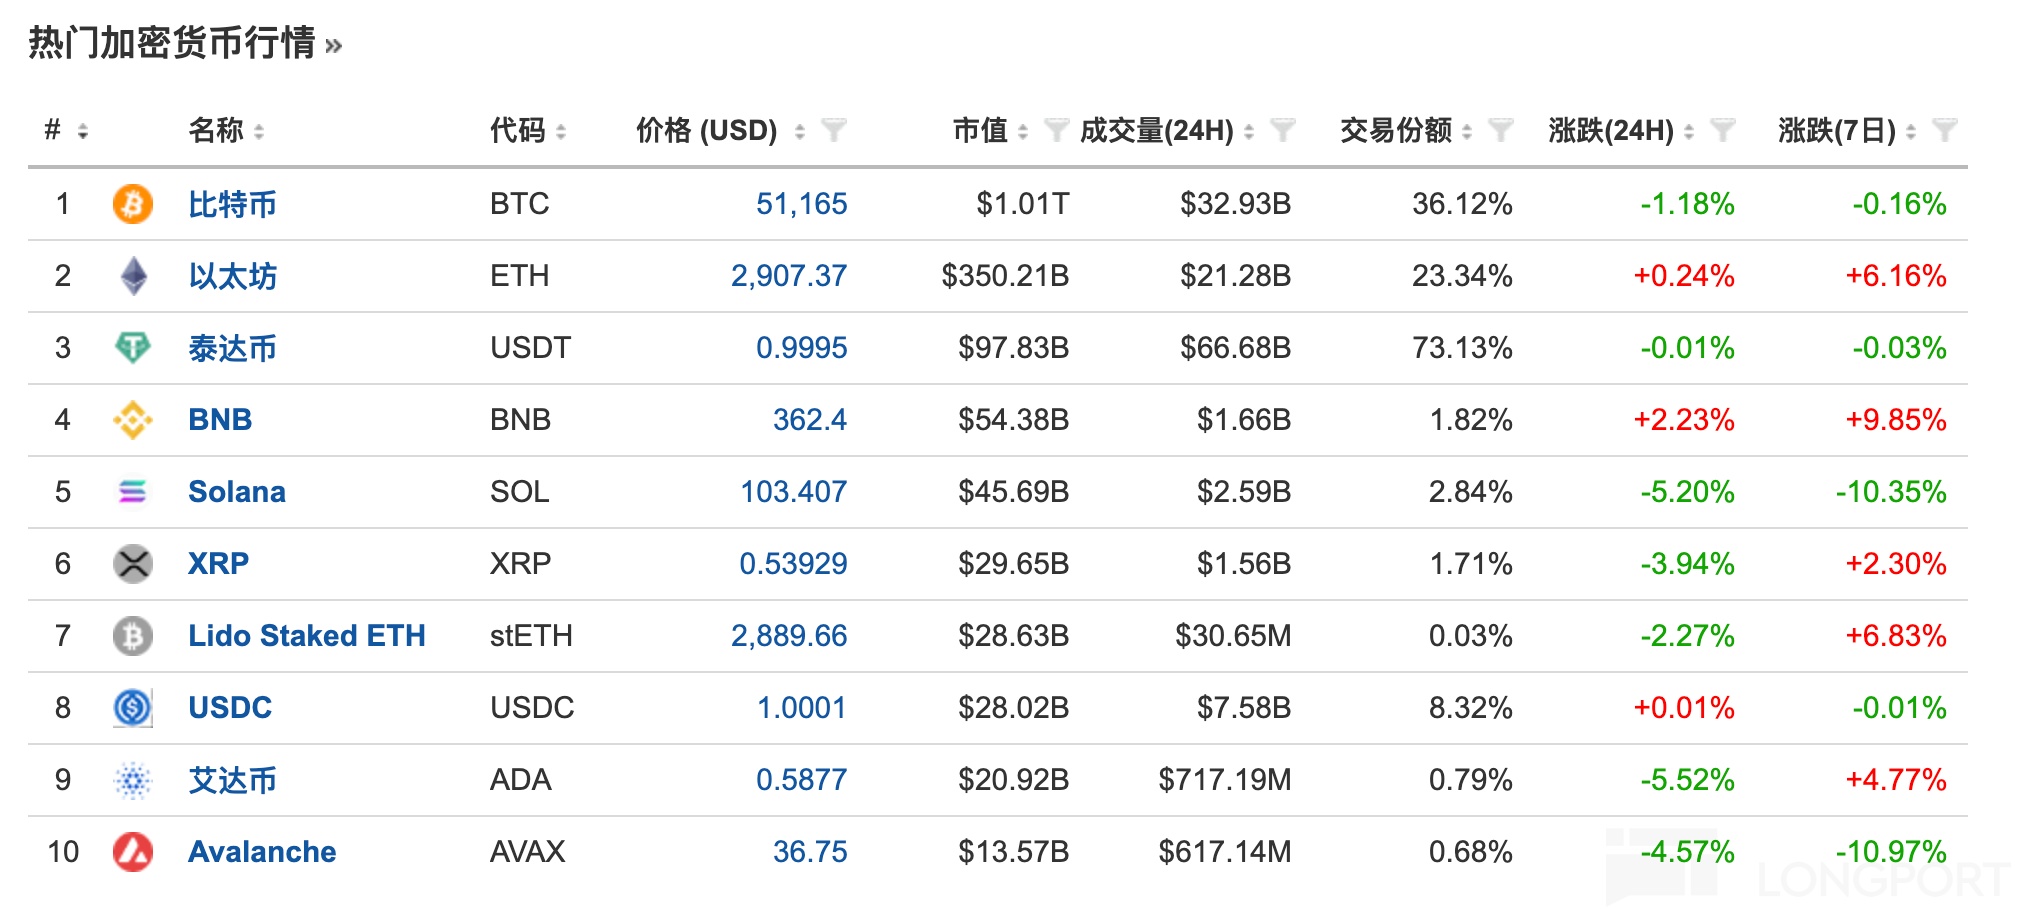The image size is (2026, 922).
Task: Click the Tether green logo icon
Action: tap(132, 348)
